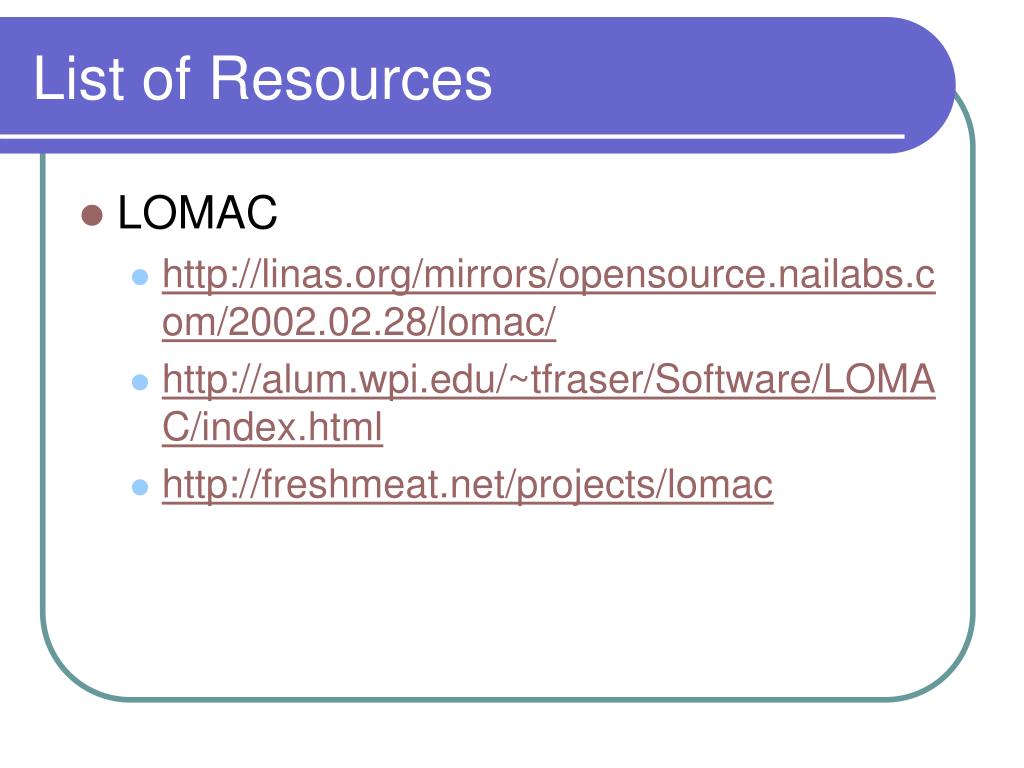The width and height of the screenshot is (1024, 768).
Task: Select the white line under the title
Action: click(452, 136)
